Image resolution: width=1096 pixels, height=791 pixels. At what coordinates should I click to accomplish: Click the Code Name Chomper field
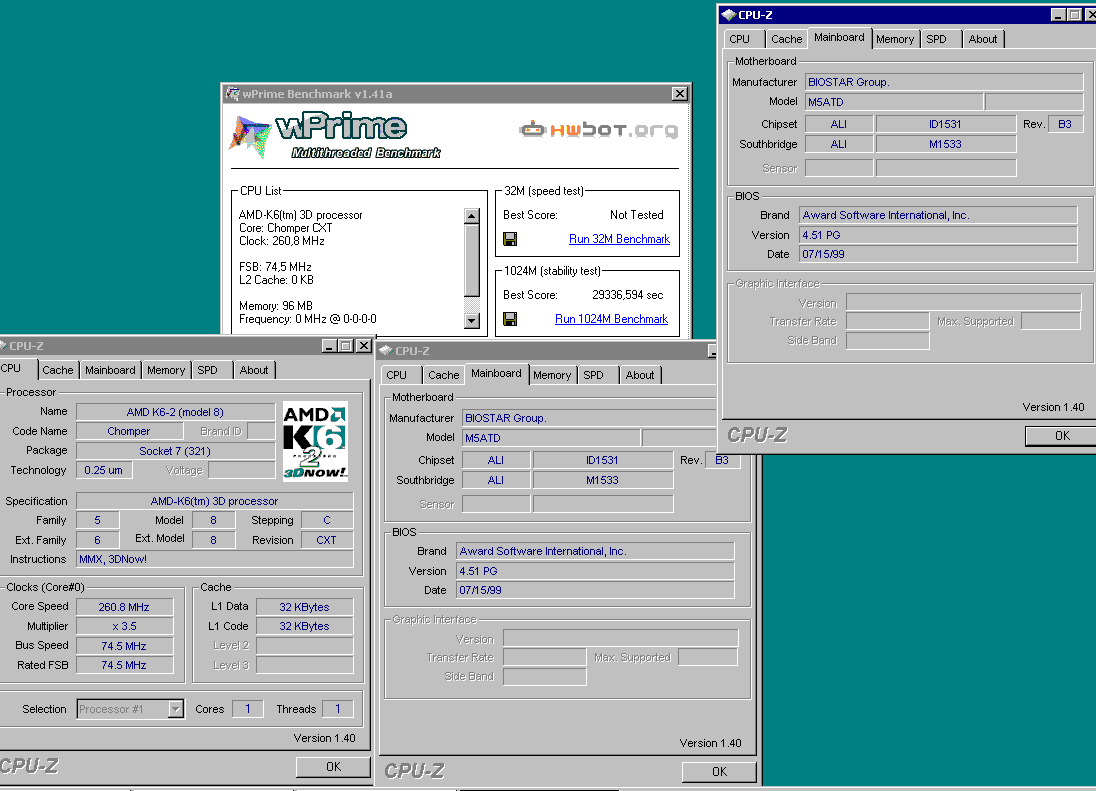(129, 432)
